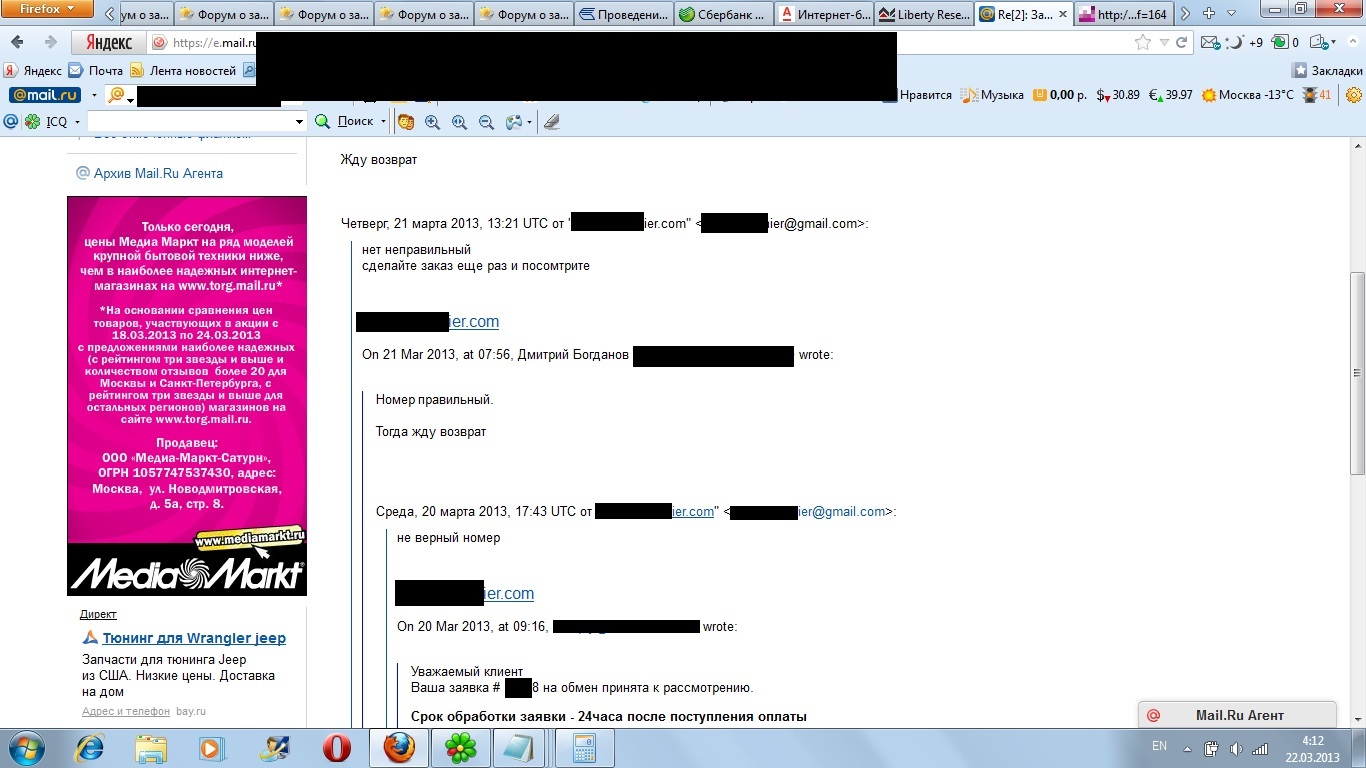
Task: Open the Mail.Ru toolbar settings gear
Action: (1354, 95)
